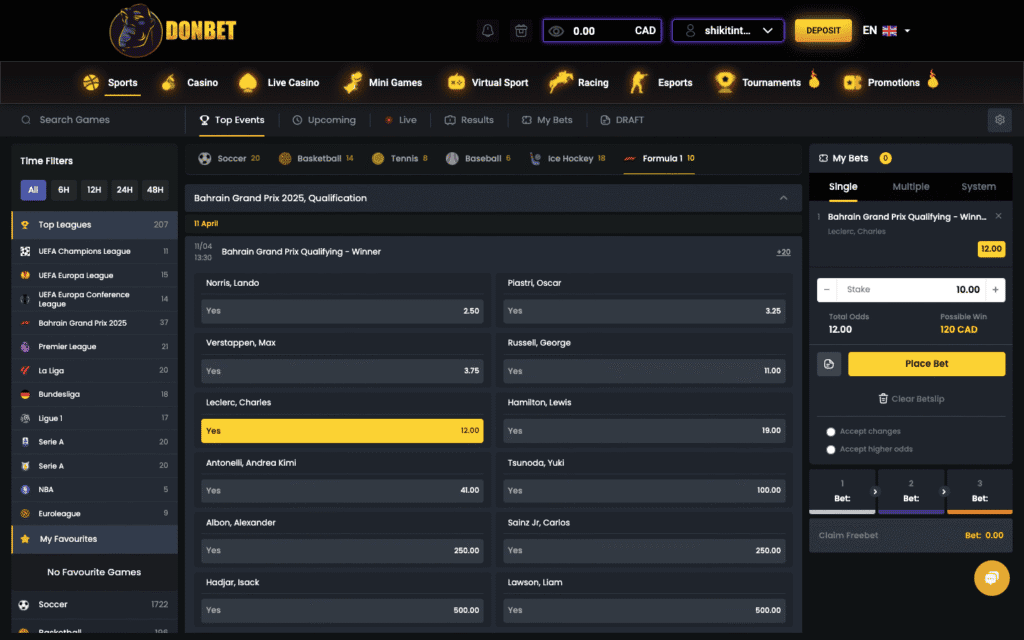The width and height of the screenshot is (1024, 640).
Task: Select the 48H time filter
Action: click(155, 190)
